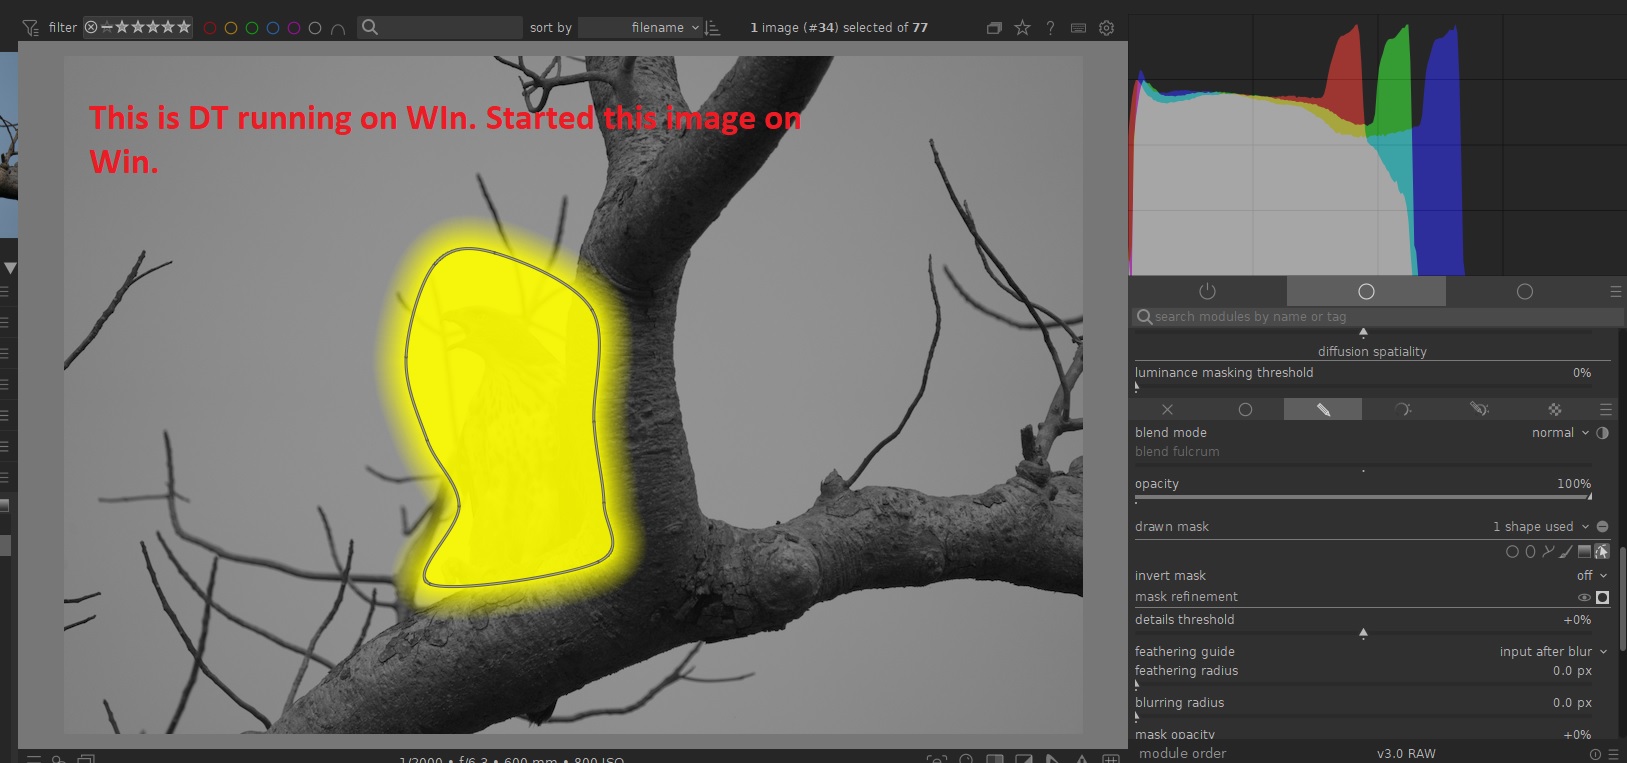Toggle blend mode reverse order icon
The height and width of the screenshot is (763, 1627).
pos(1603,433)
